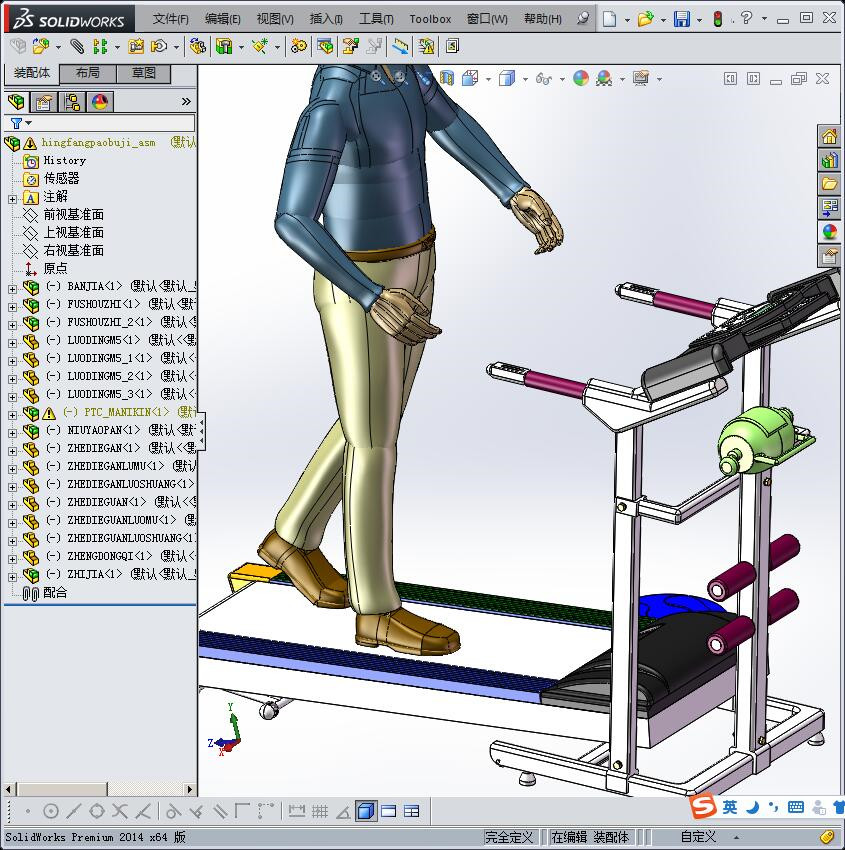Click the tree filter funnel icon

17,124
